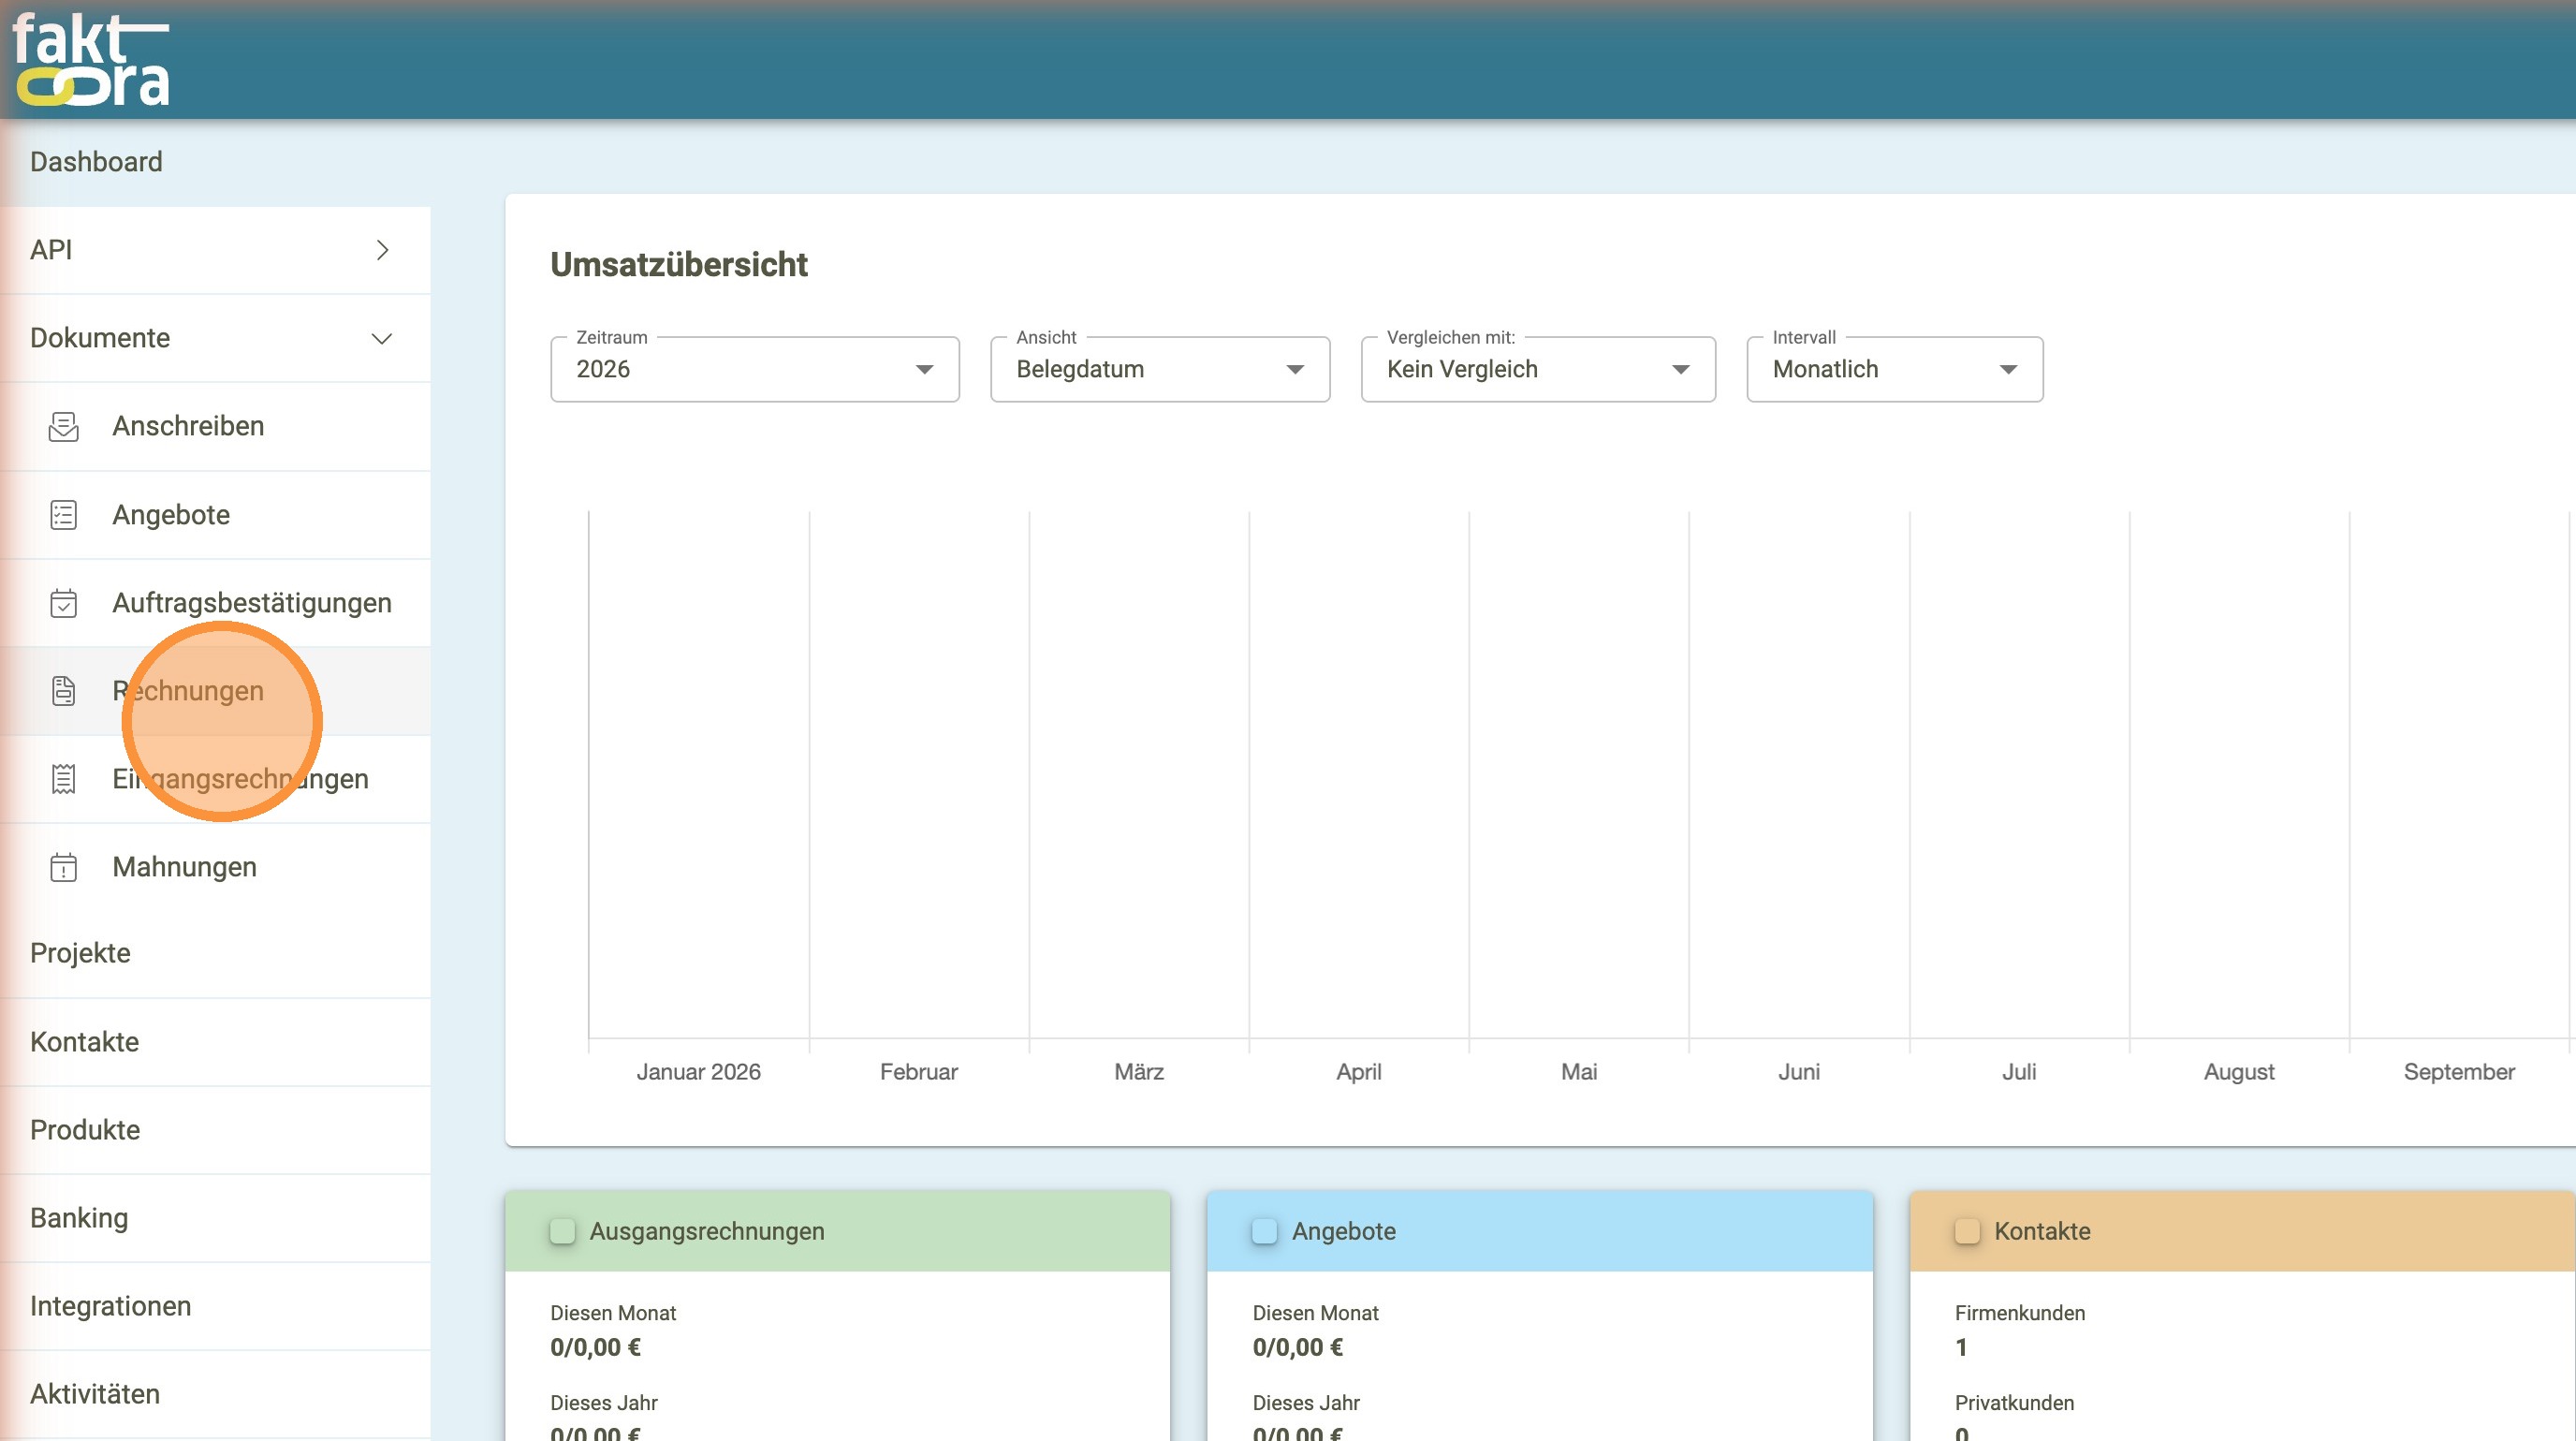Click the Rechnungen document icon
Viewport: 2576px width, 1441px height.
63,691
